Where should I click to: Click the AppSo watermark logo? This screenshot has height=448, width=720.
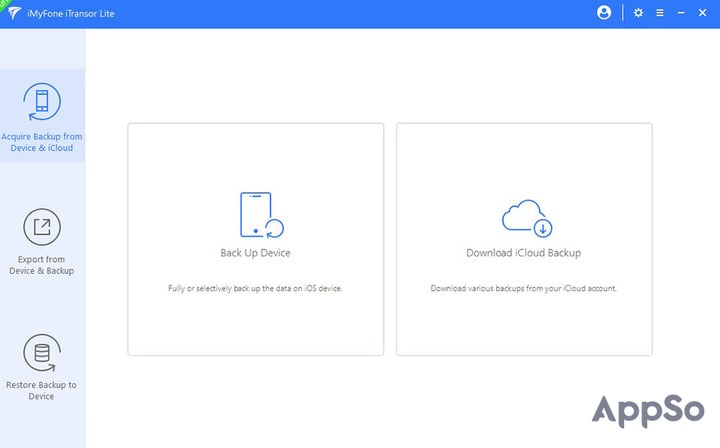(x=648, y=411)
